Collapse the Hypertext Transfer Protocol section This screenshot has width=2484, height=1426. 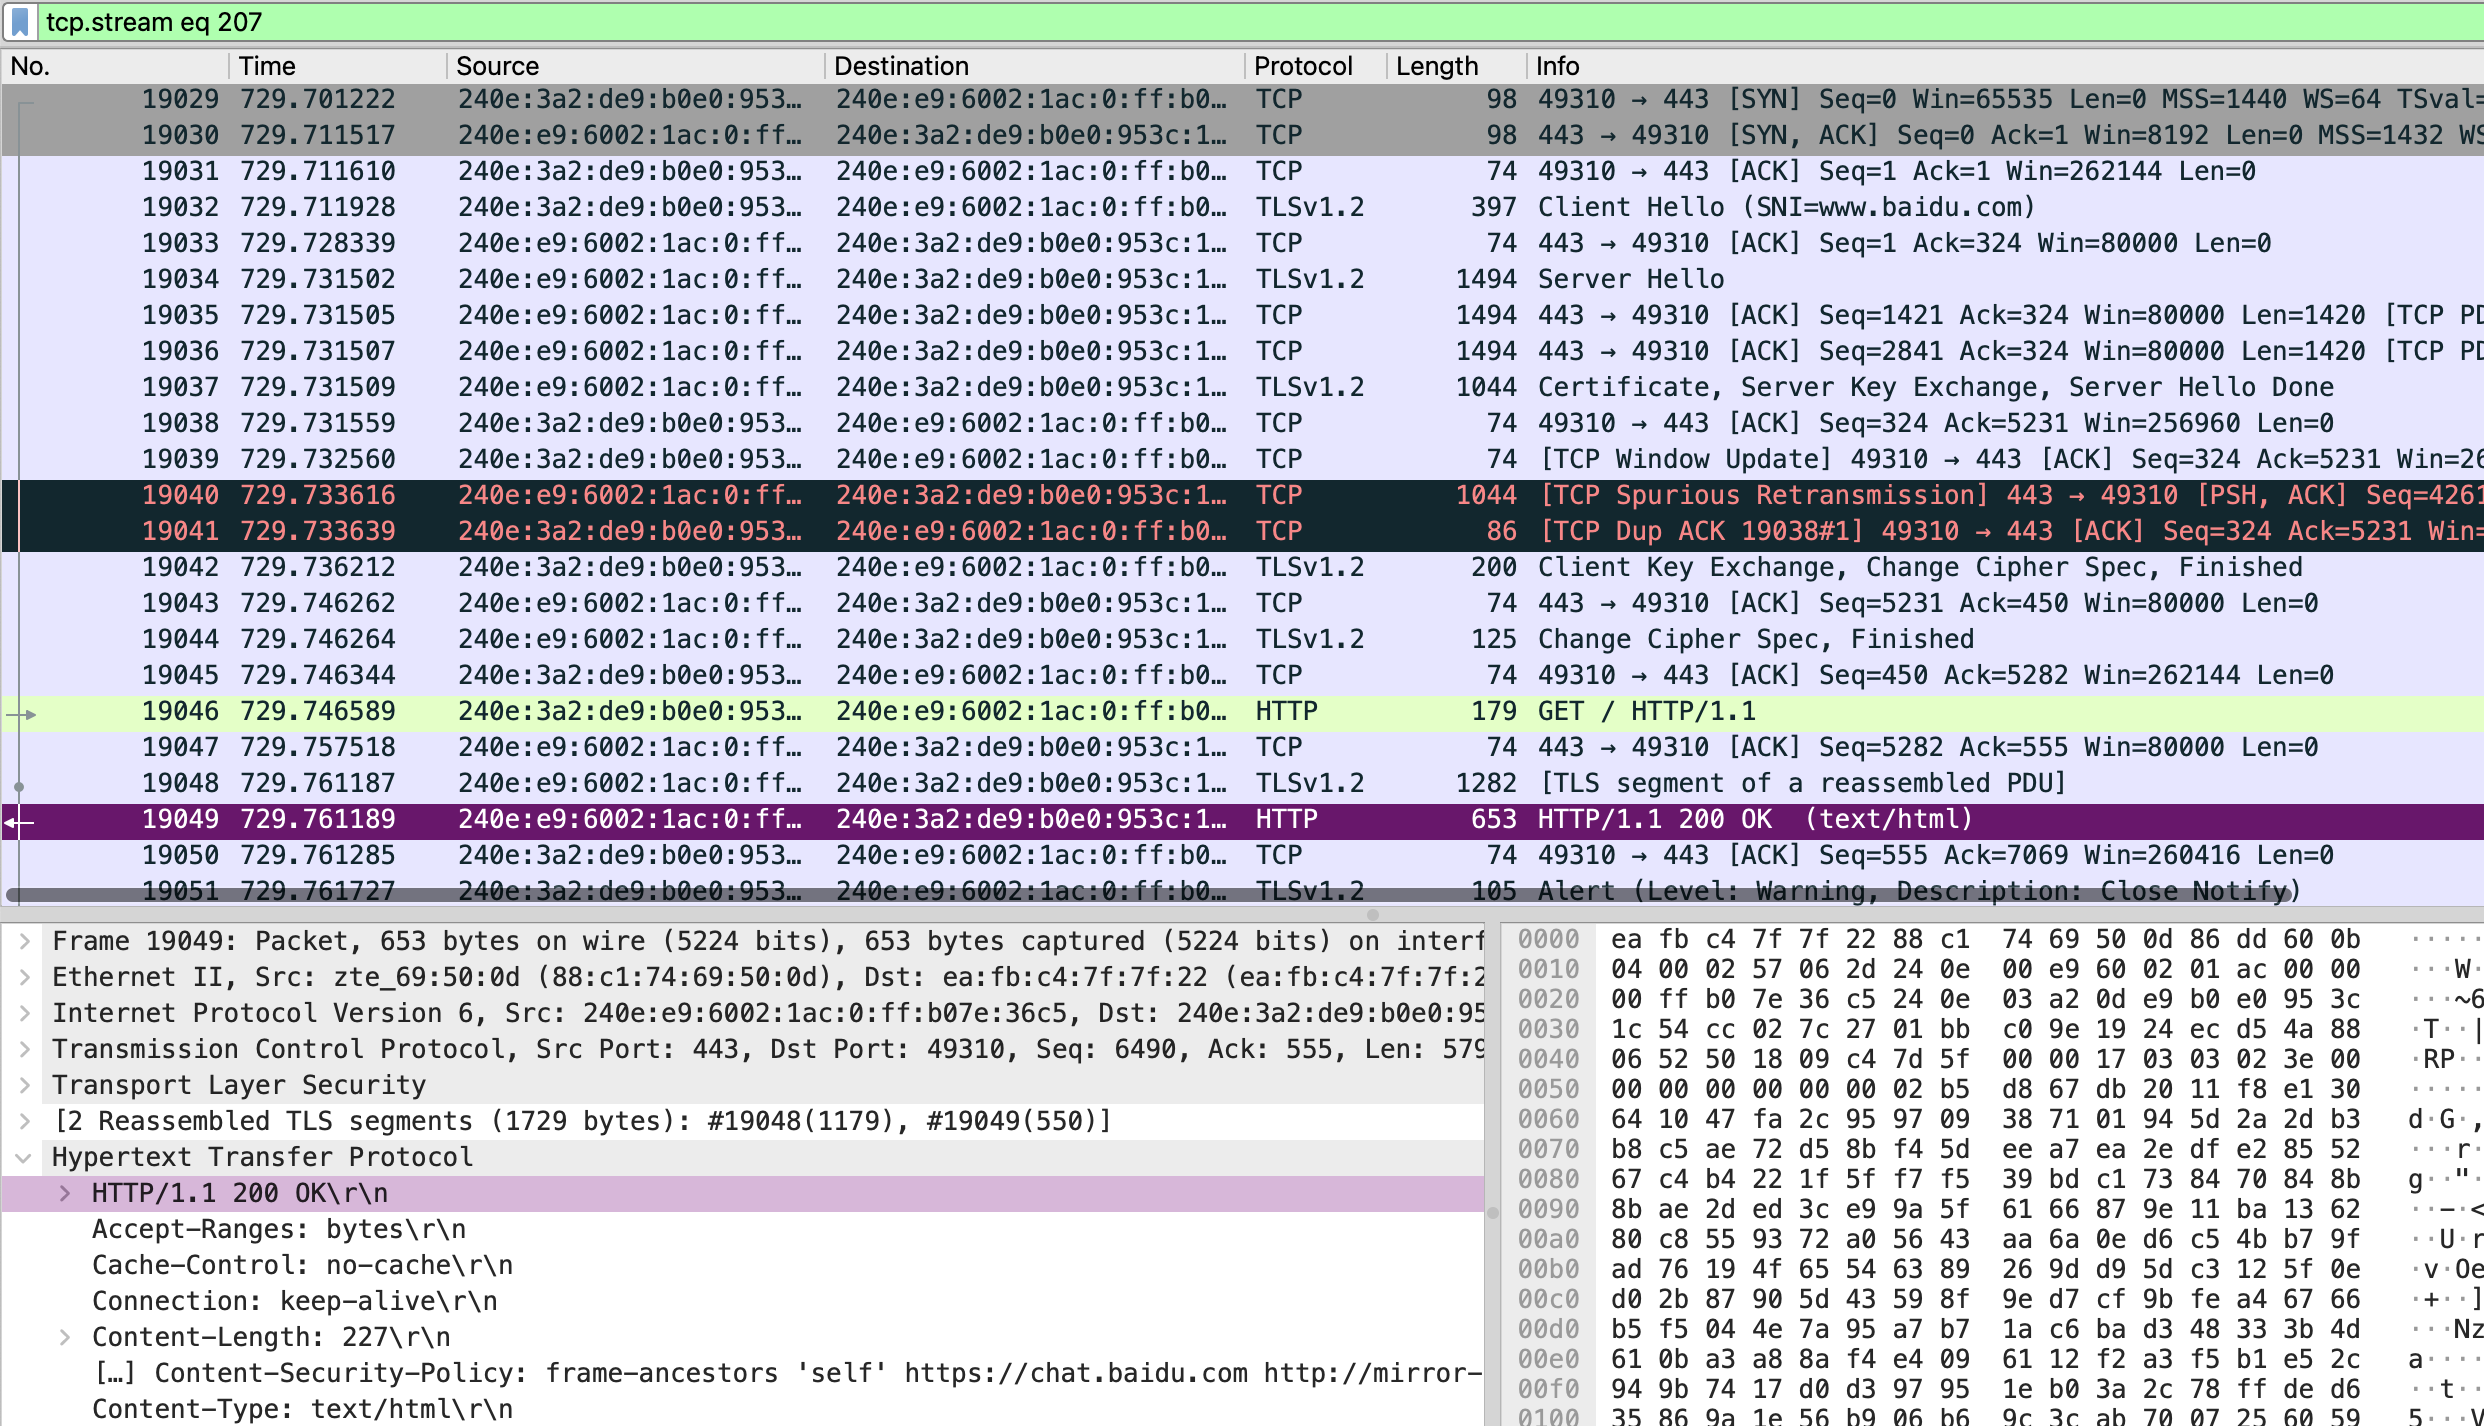pyautogui.click(x=25, y=1158)
